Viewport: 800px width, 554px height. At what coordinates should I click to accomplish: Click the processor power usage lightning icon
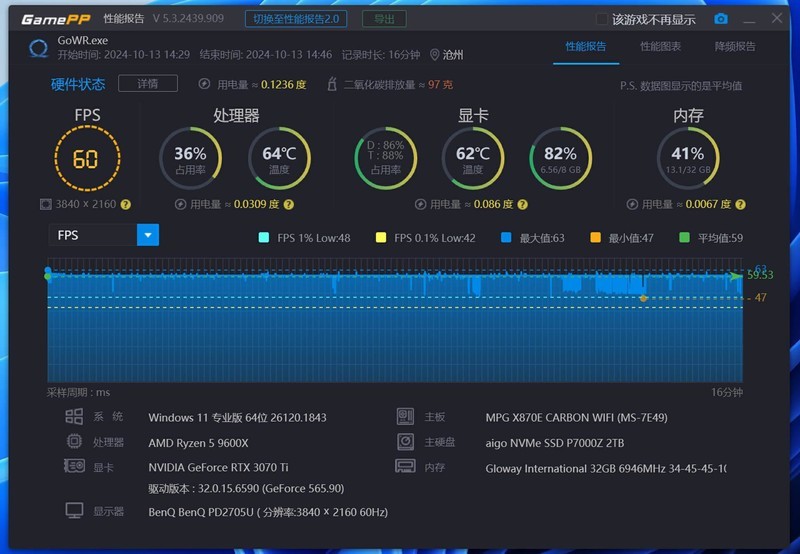[x=180, y=205]
